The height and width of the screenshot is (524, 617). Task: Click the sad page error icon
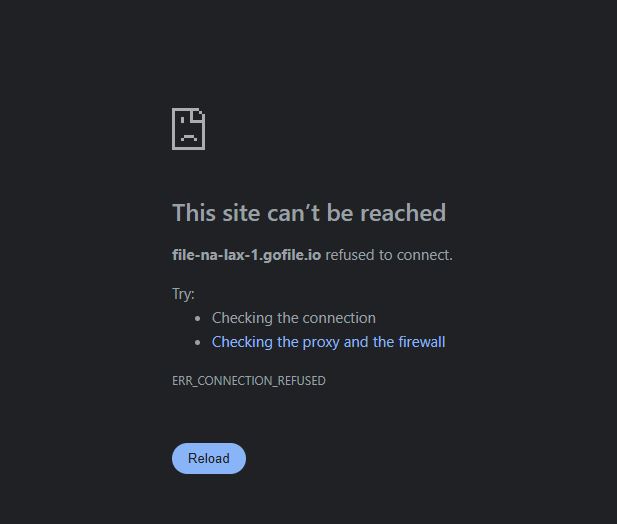(x=188, y=129)
